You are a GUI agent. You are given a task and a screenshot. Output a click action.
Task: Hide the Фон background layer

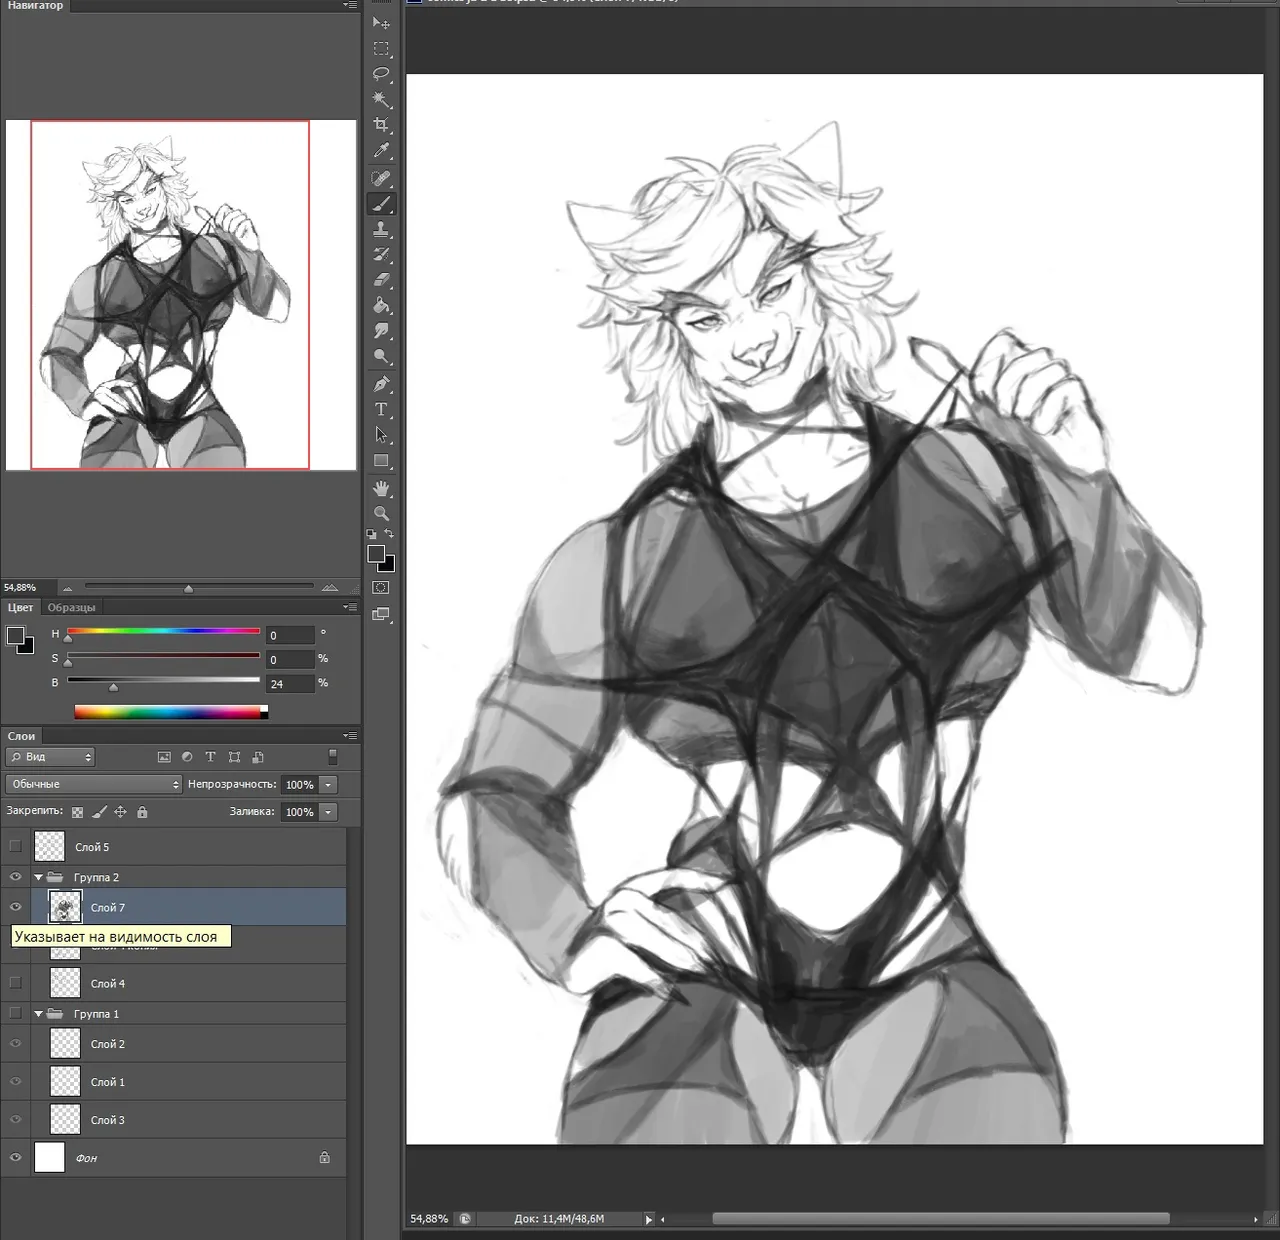(15, 1158)
